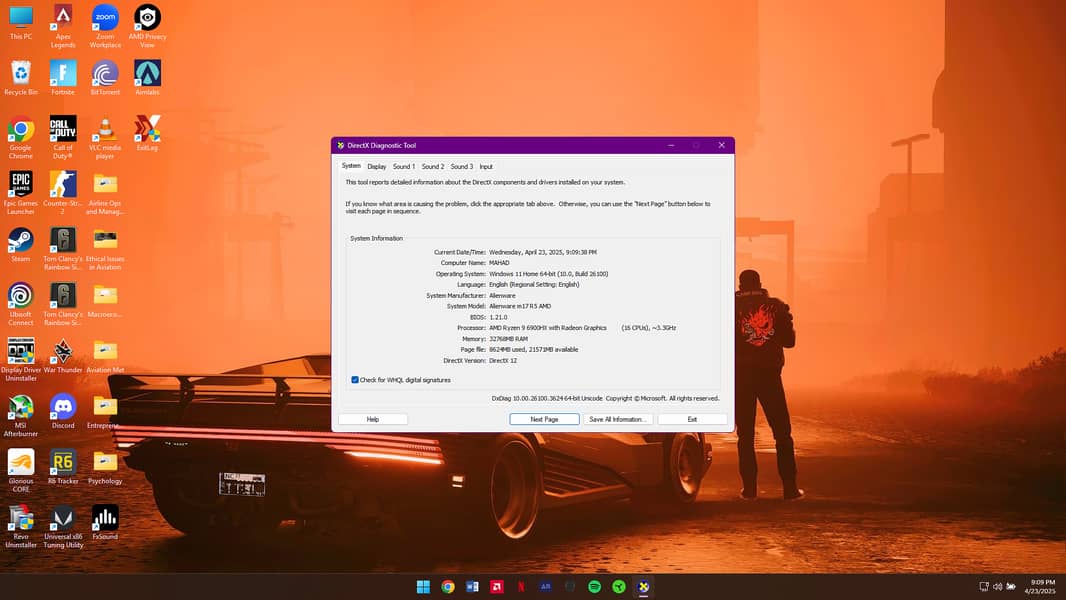The width and height of the screenshot is (1066, 600).
Task: Open the Aviation Met folder
Action: pos(105,355)
